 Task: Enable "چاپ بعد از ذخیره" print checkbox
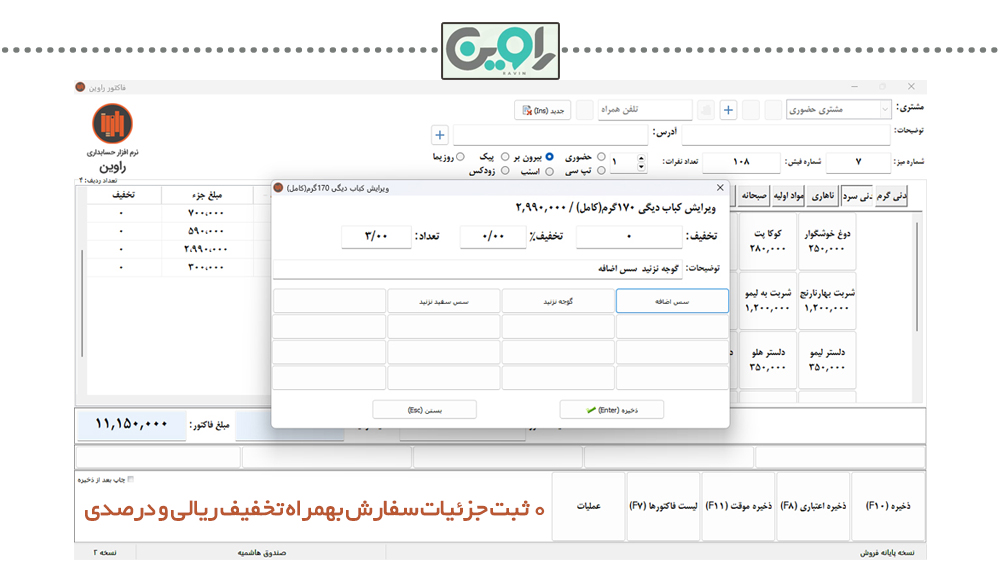[130, 479]
